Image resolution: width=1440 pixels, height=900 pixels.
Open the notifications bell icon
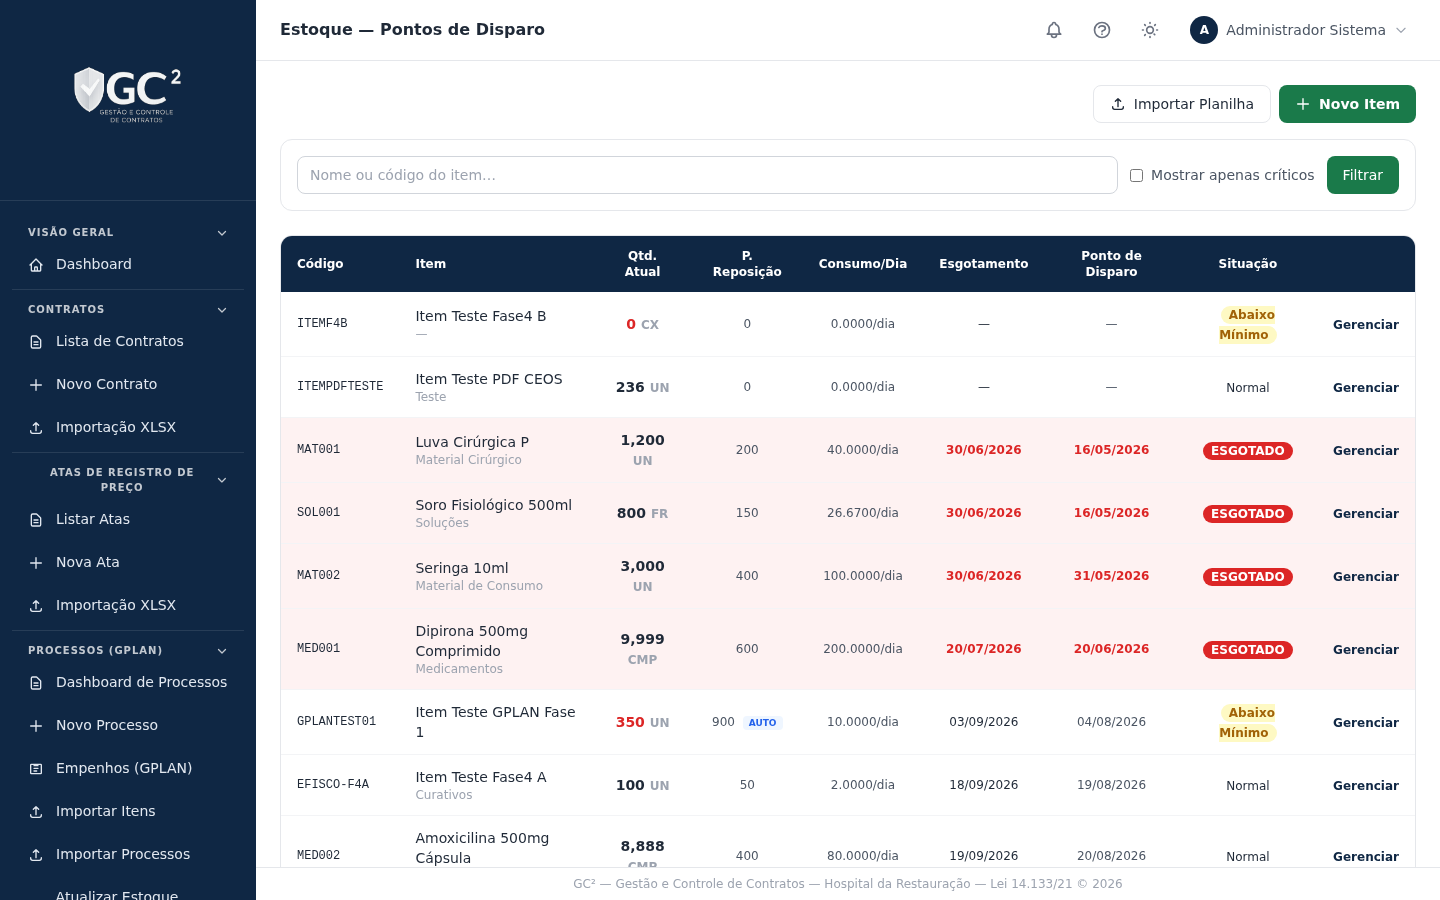coord(1054,30)
